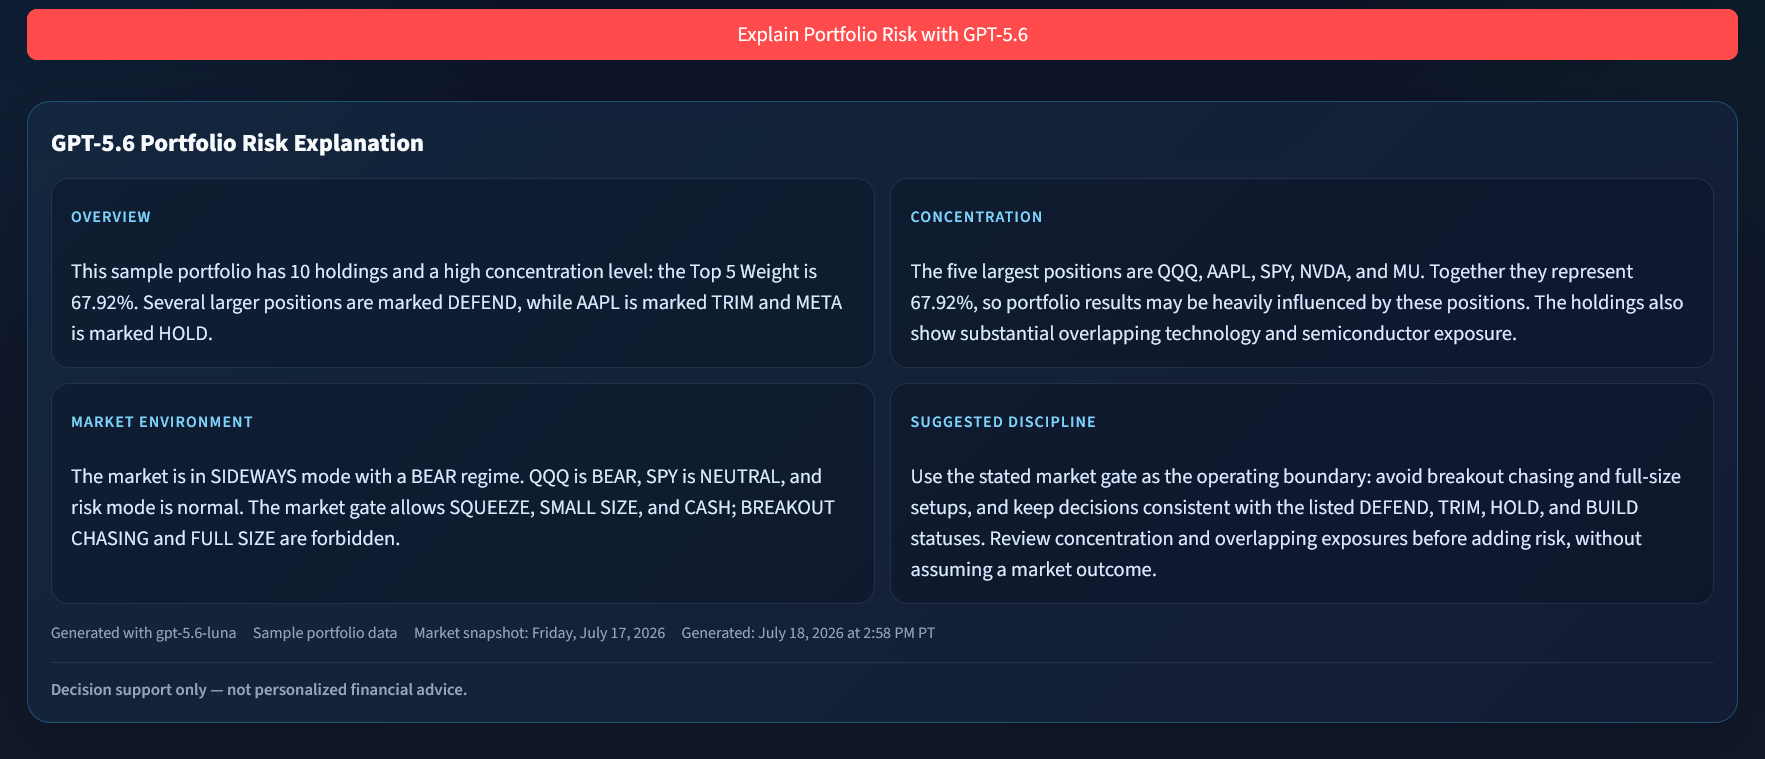This screenshot has width=1765, height=759.
Task: Click Explain Portfolio Risk with GPT-5.6 button
Action: click(x=882, y=35)
